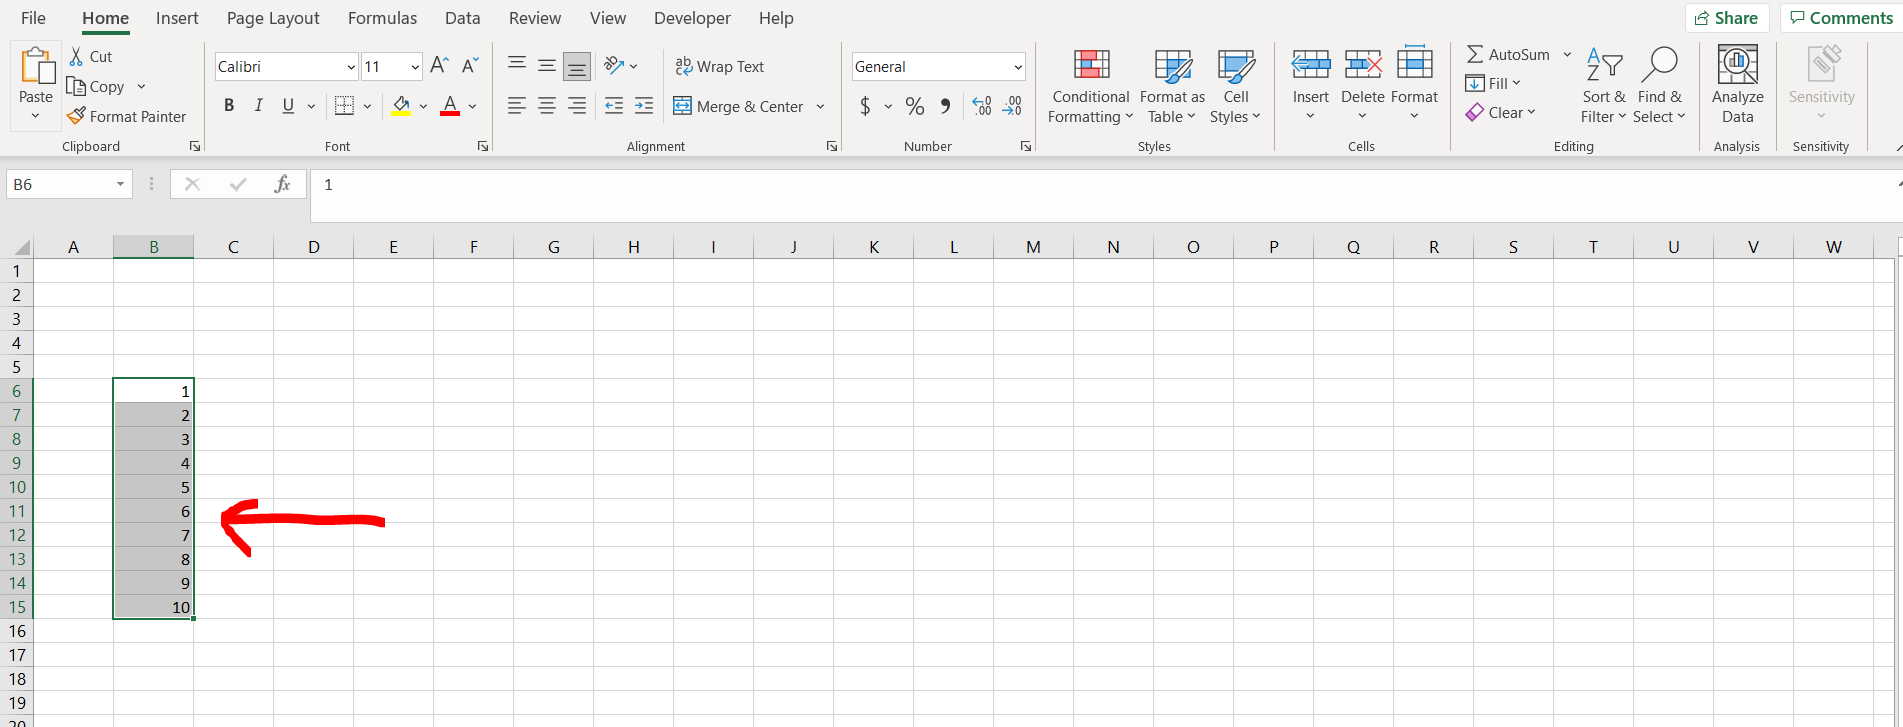Viewport: 1903px width, 727px height.
Task: Click the Copy icon
Action: (76, 86)
